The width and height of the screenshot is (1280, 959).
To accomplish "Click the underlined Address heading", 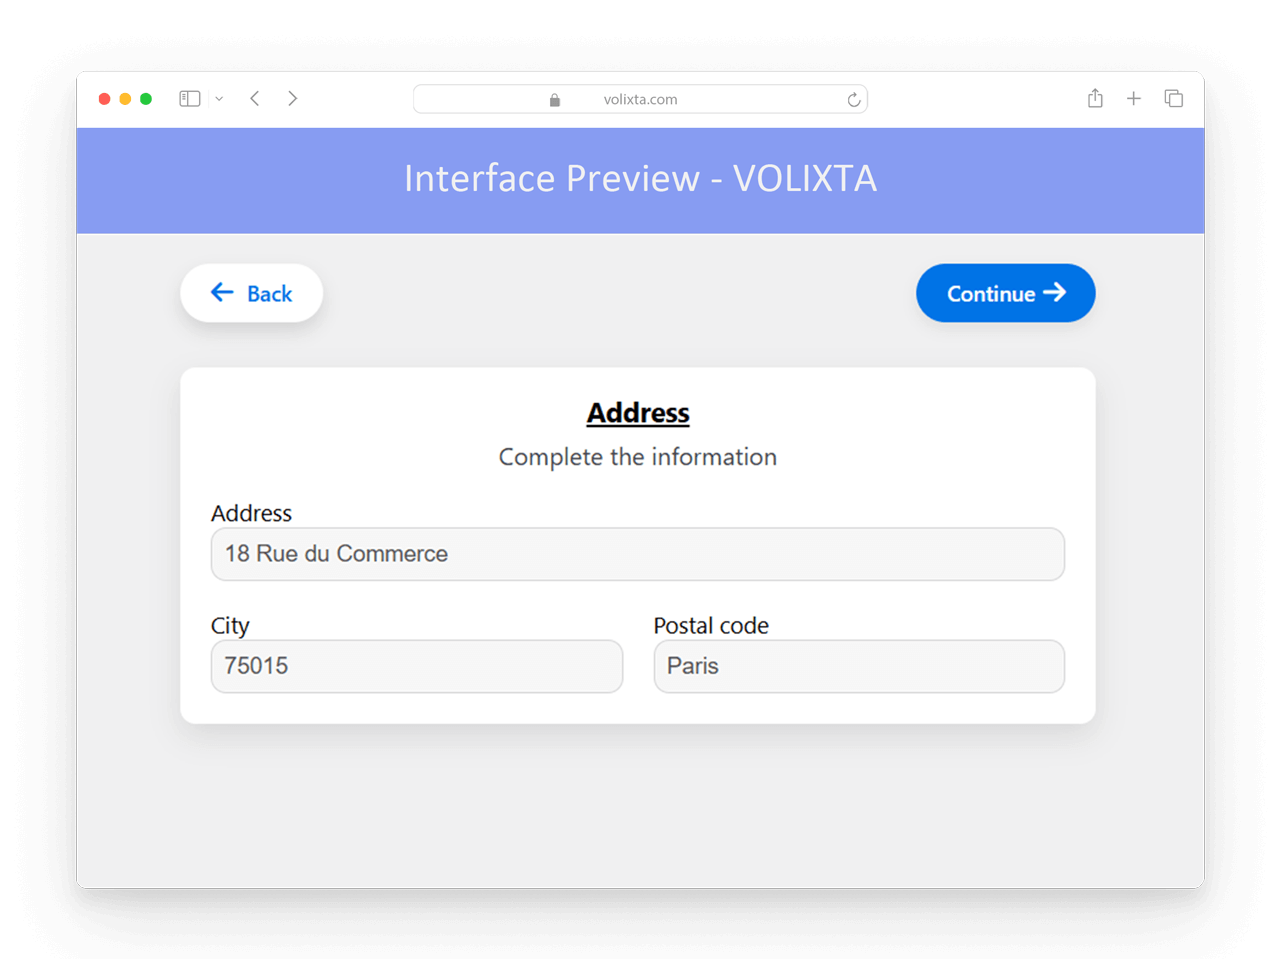I will (638, 413).
